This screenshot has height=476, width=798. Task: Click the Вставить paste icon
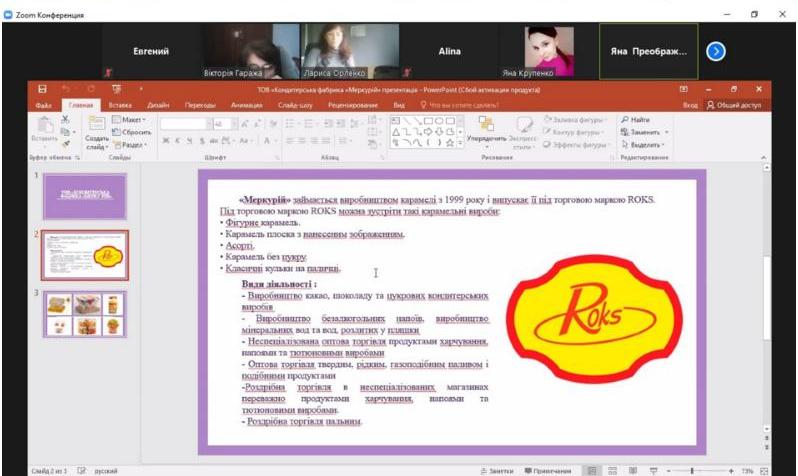click(45, 125)
